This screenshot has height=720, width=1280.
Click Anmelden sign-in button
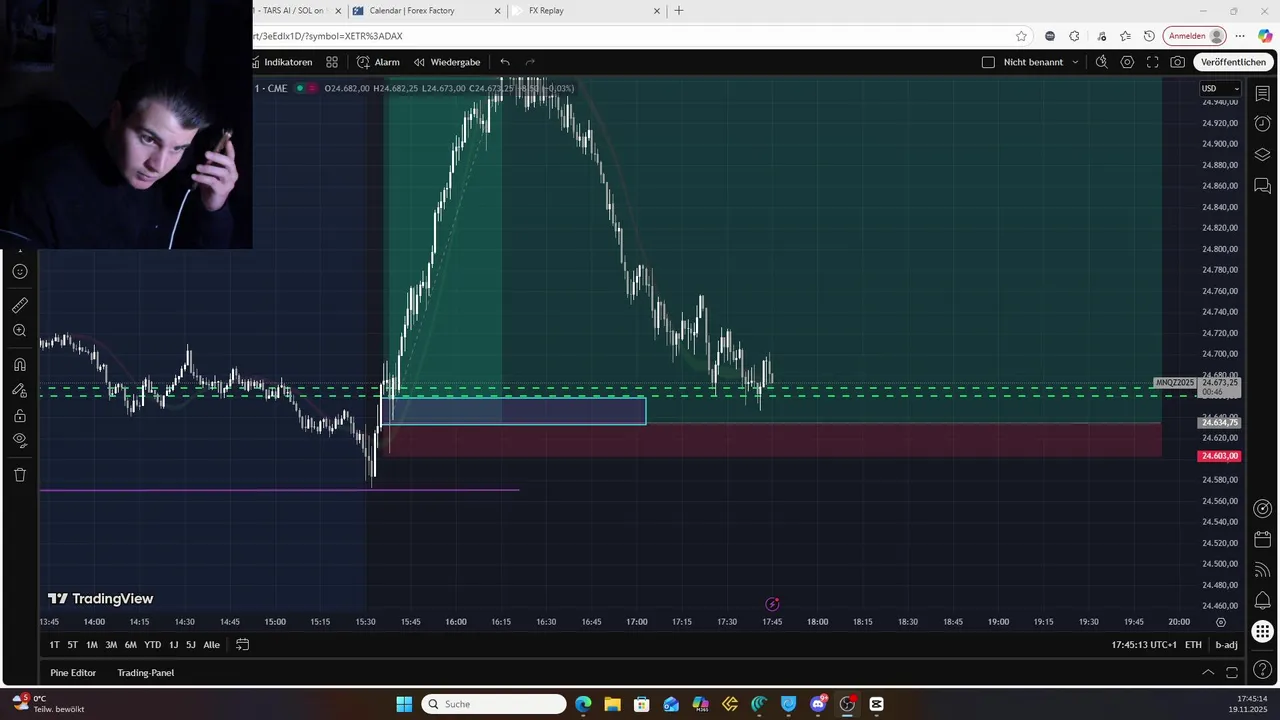pos(1194,36)
